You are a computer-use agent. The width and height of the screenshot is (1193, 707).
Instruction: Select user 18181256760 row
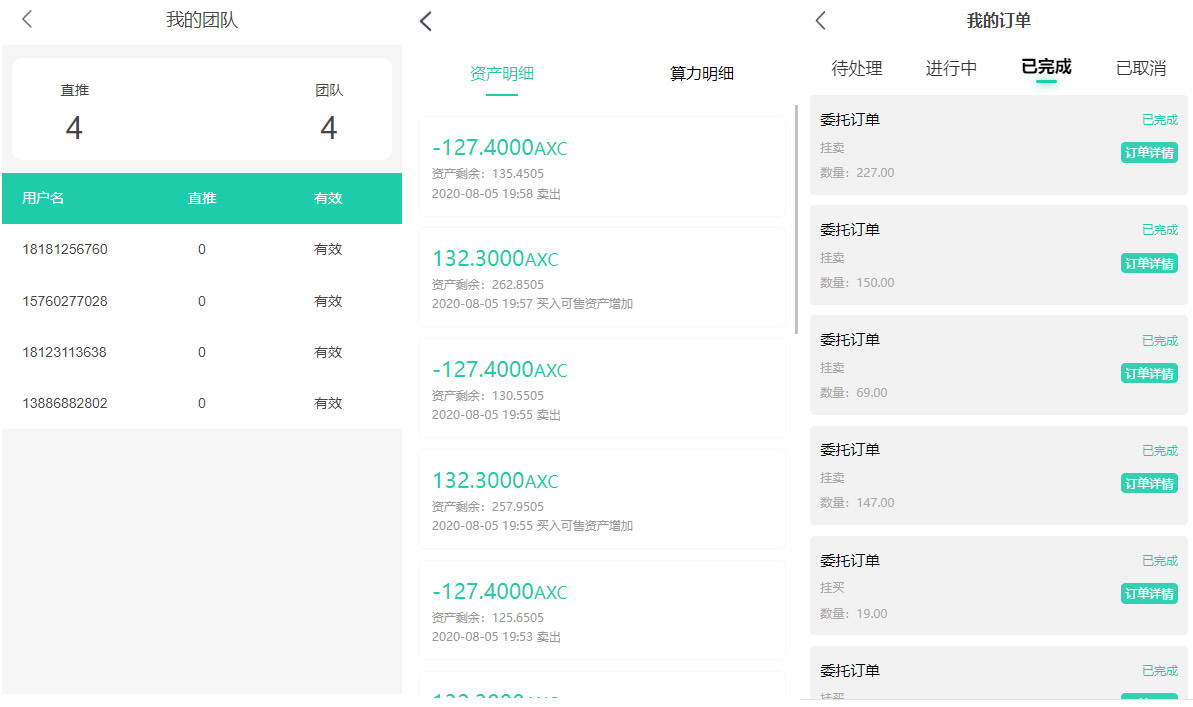[202, 250]
